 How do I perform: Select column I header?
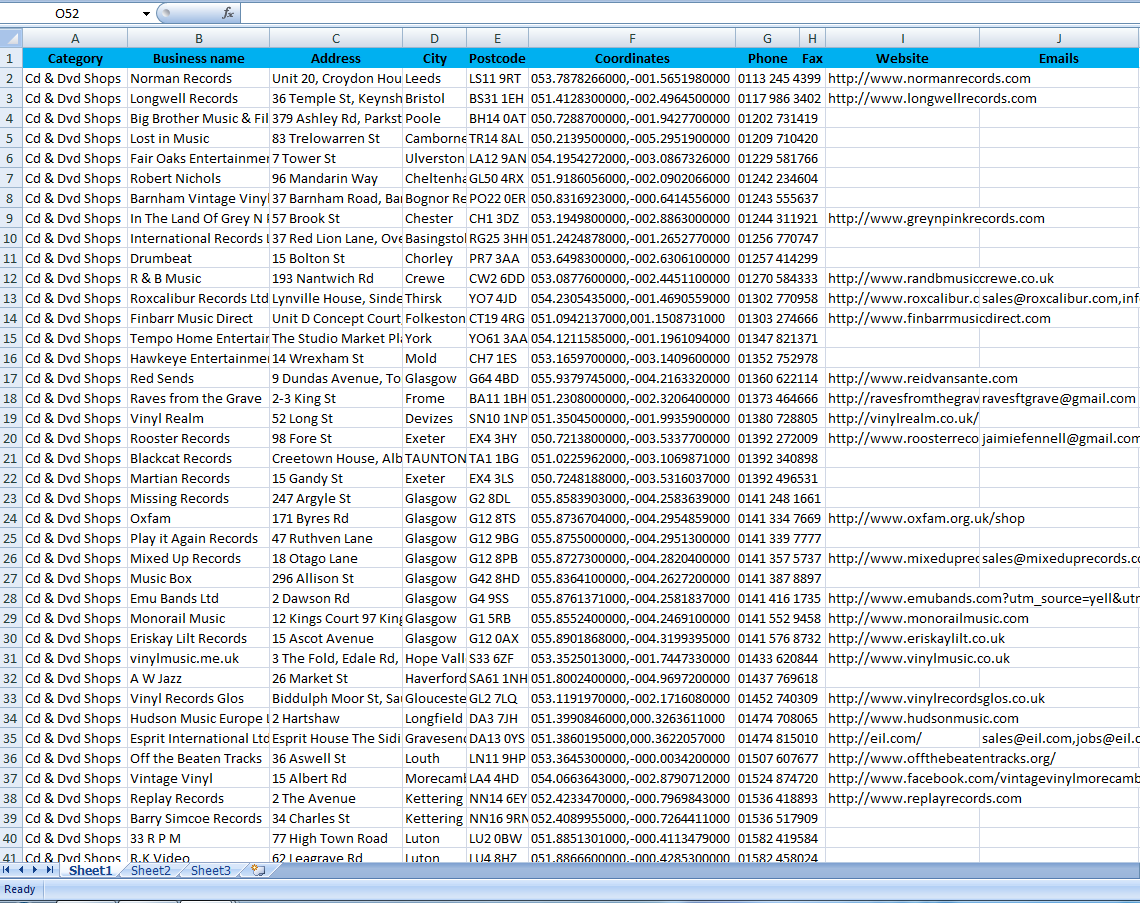pyautogui.click(x=902, y=38)
